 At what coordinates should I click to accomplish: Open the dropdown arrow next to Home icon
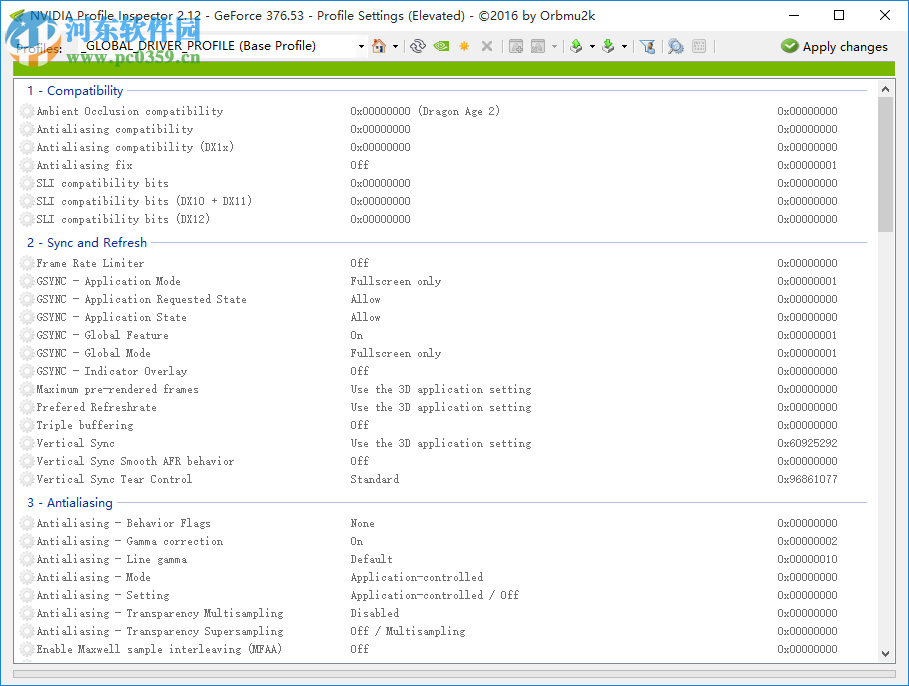pyautogui.click(x=395, y=46)
